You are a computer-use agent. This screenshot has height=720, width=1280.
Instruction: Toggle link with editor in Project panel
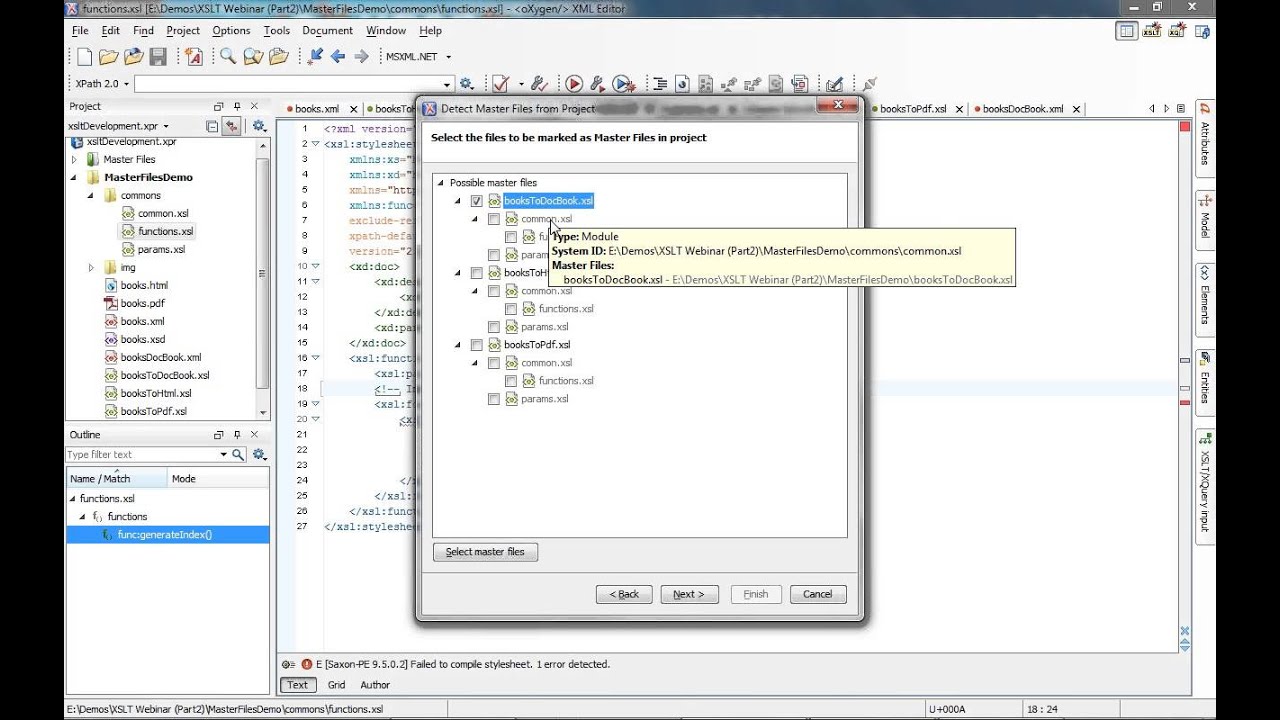point(231,126)
